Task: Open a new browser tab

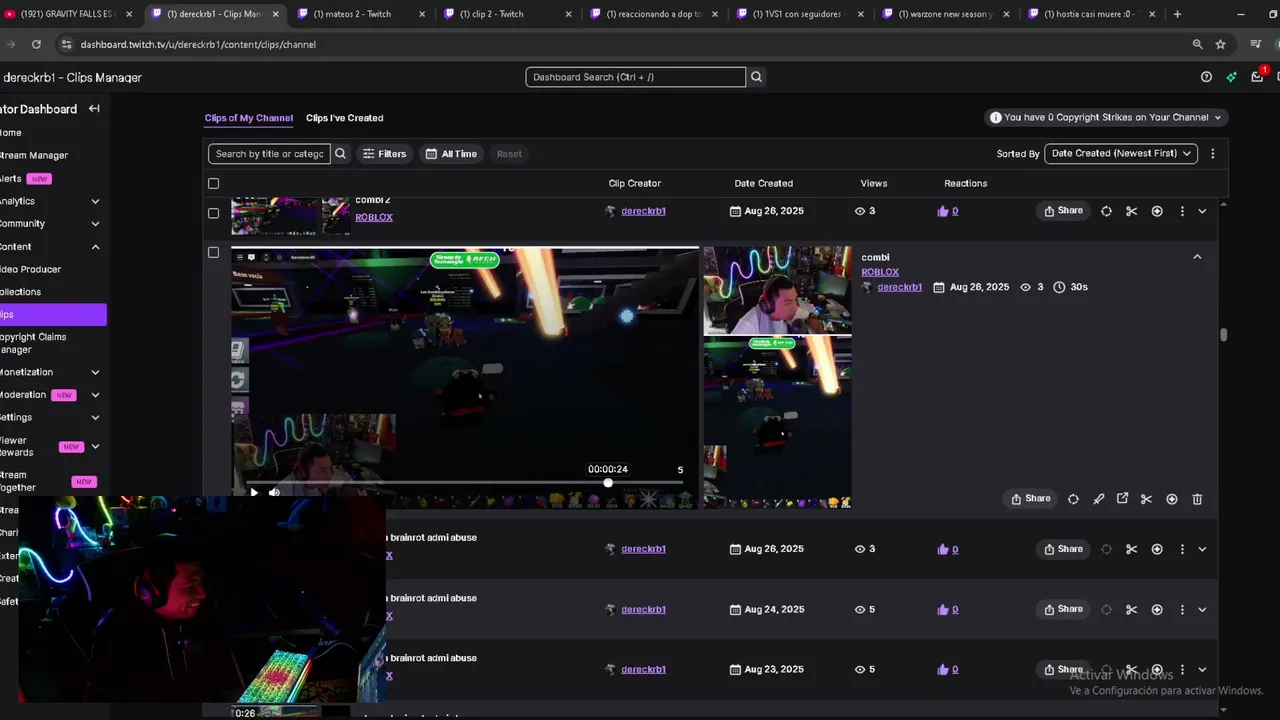Action: [1177, 14]
